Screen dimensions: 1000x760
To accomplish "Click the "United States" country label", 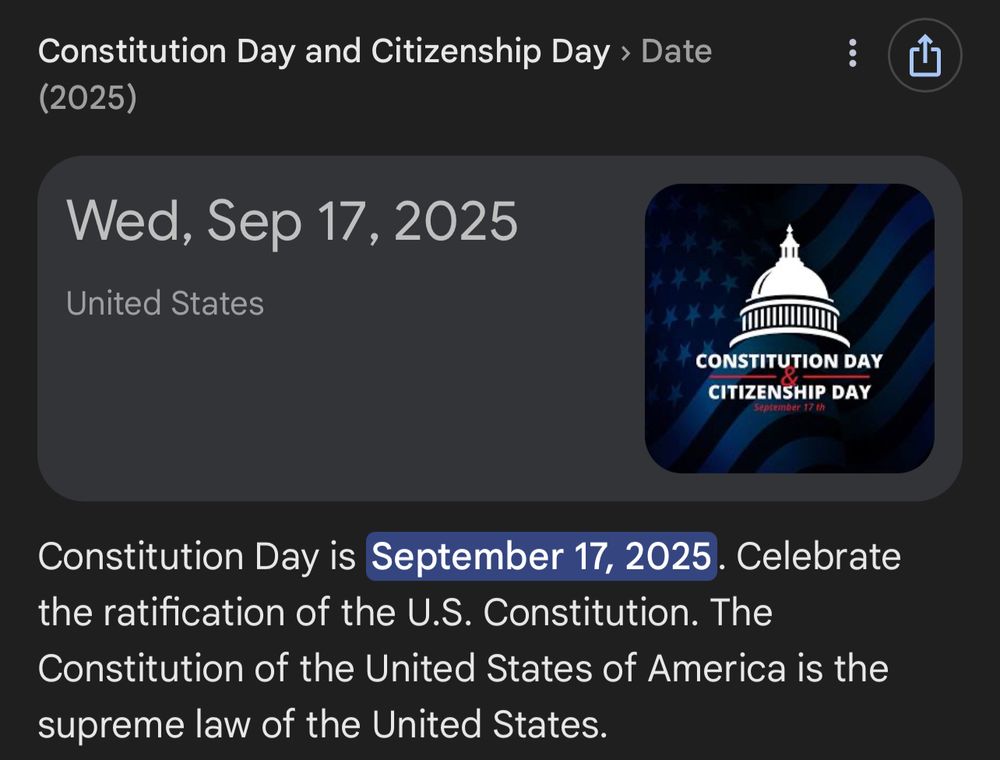I will [165, 303].
